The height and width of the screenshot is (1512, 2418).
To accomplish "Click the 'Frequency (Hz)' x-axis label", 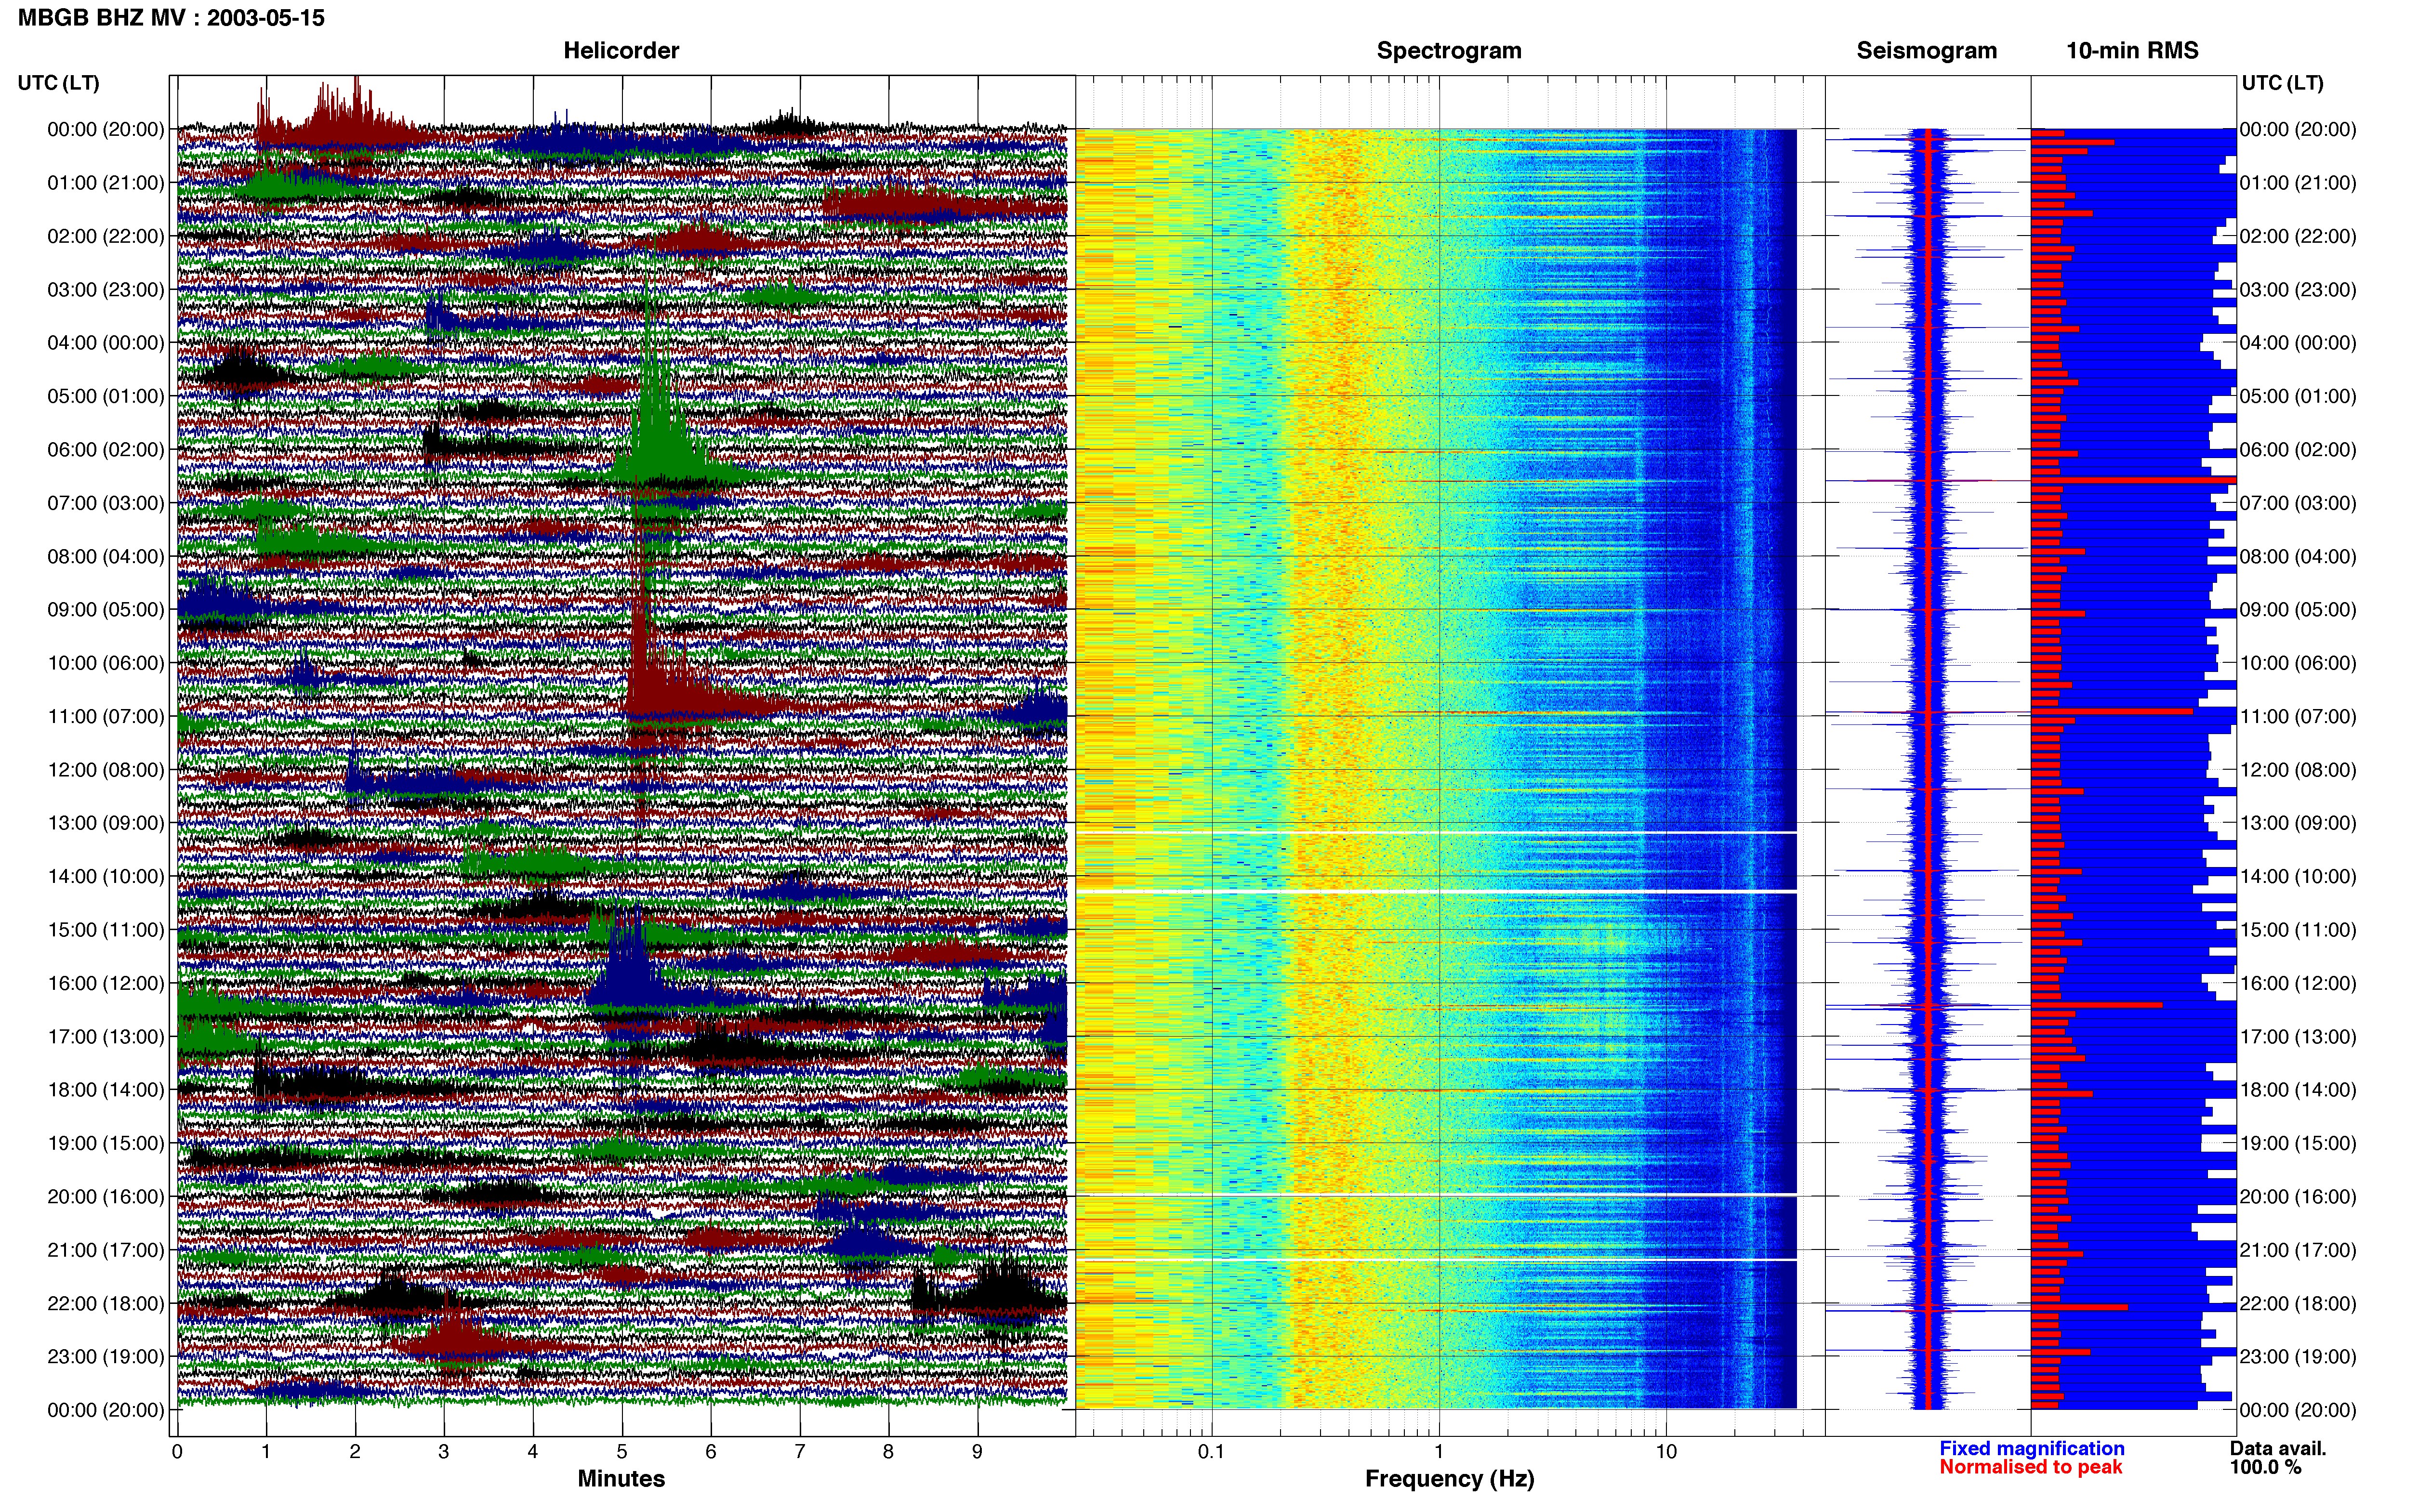I will point(1449,1479).
